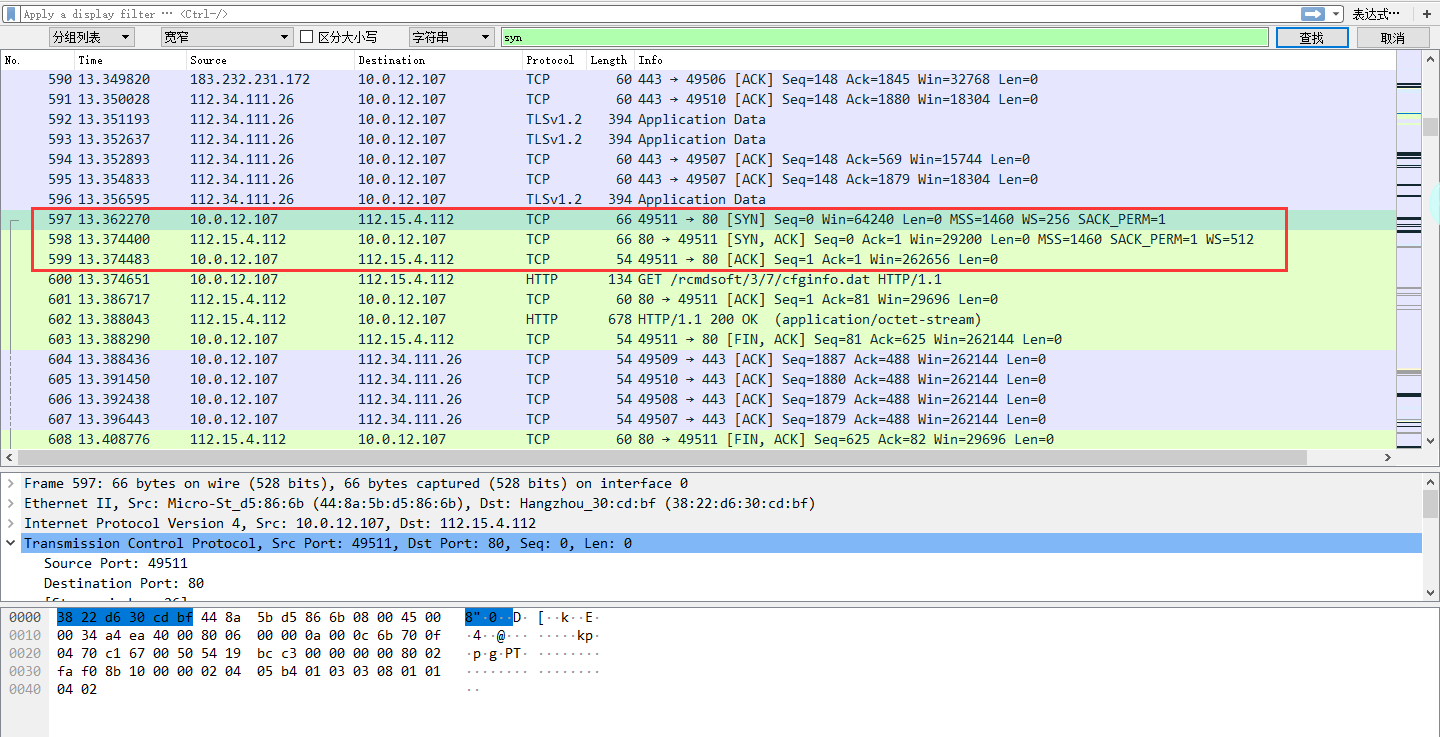Click the 查找 find button
The width and height of the screenshot is (1440, 737).
pyautogui.click(x=1312, y=37)
